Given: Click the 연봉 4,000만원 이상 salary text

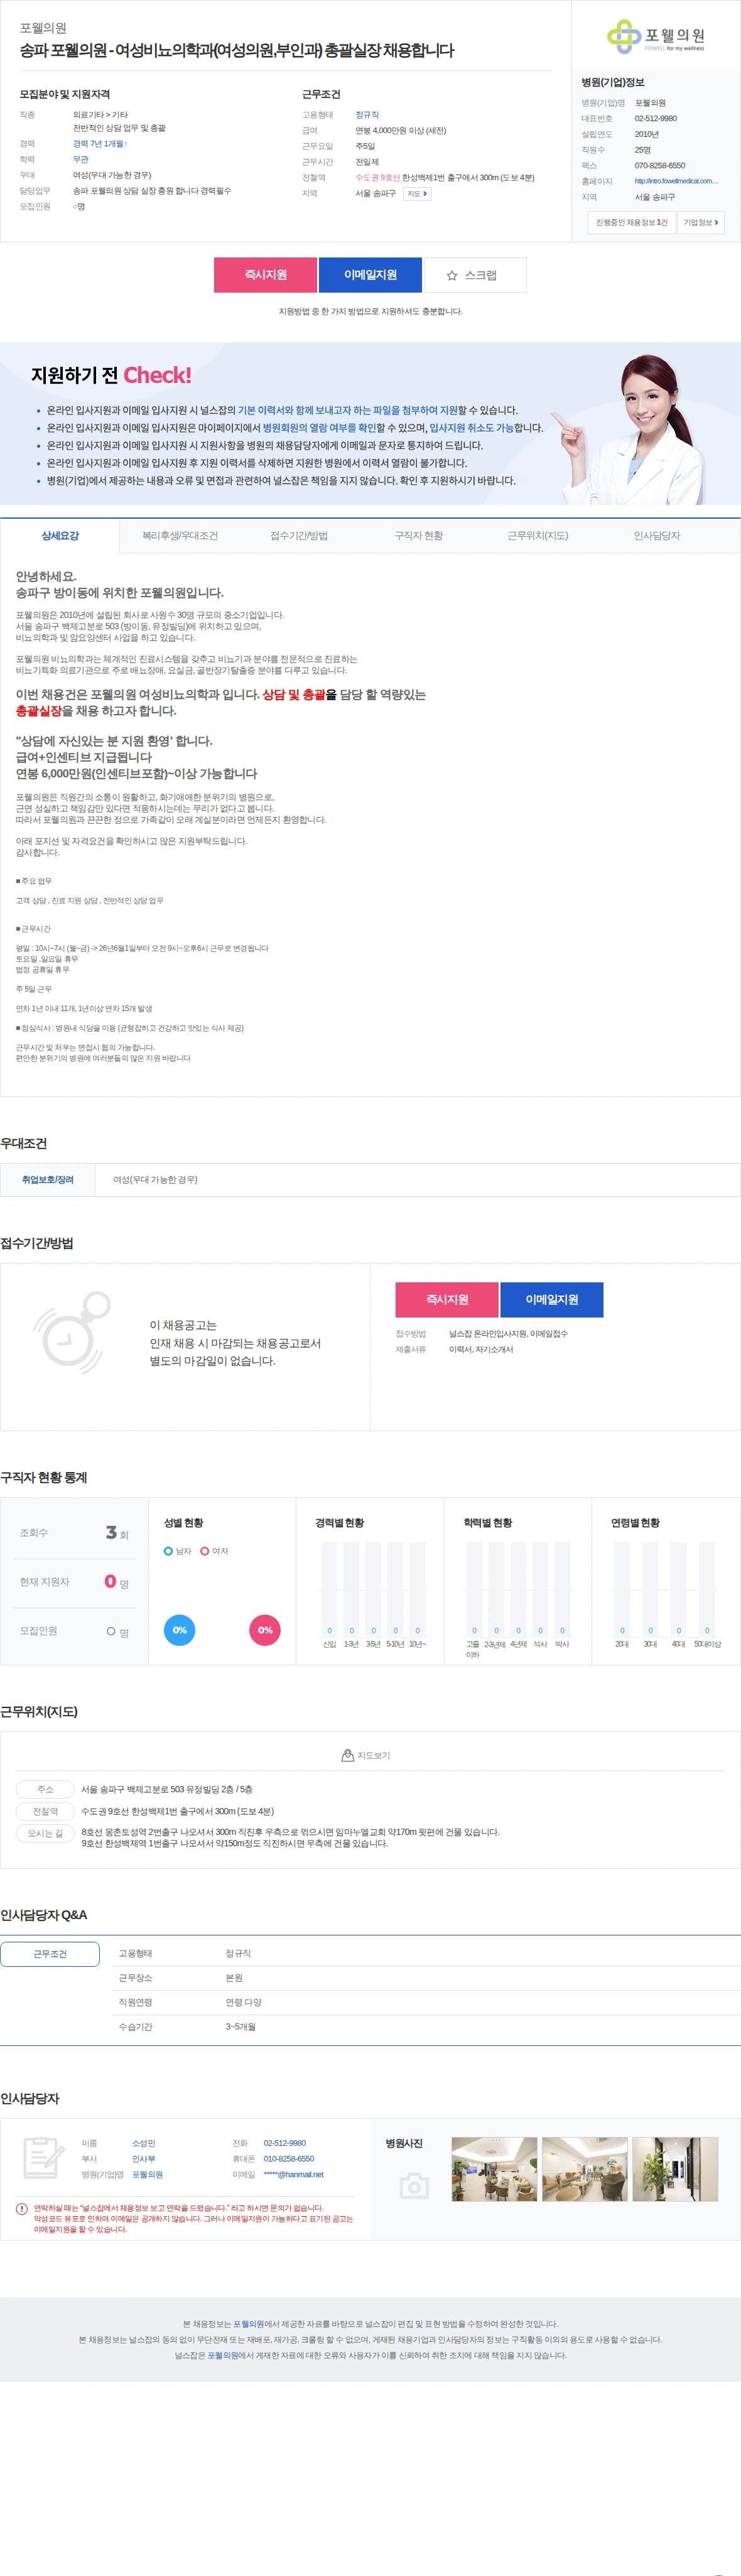Looking at the screenshot, I should point(401,131).
